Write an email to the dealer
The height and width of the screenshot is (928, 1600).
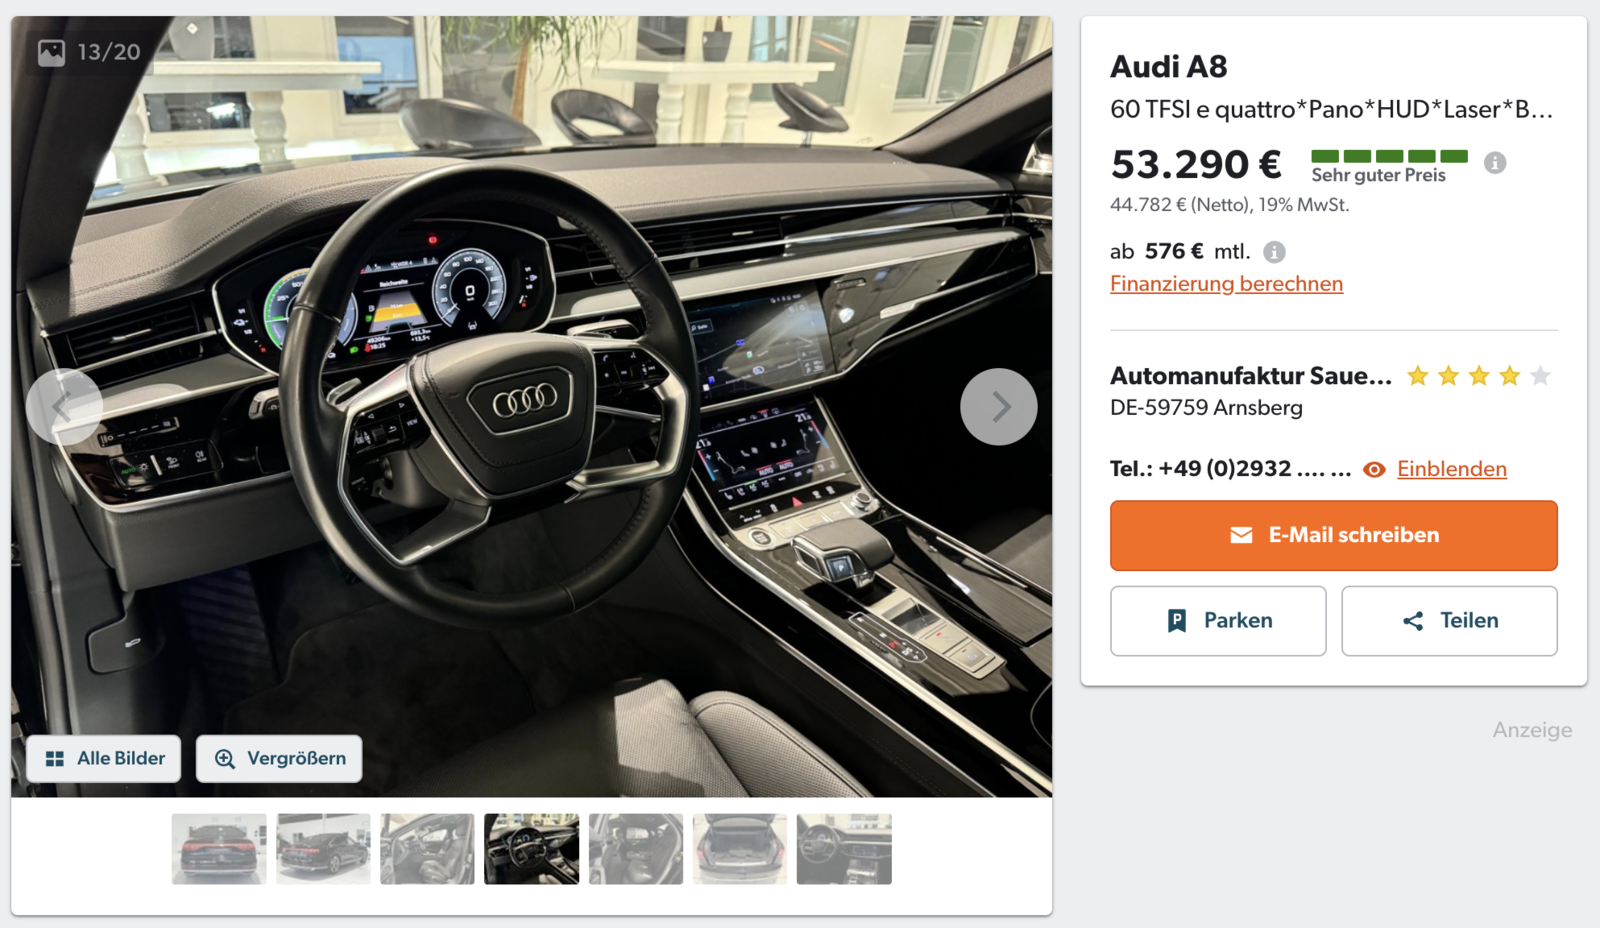(1333, 536)
